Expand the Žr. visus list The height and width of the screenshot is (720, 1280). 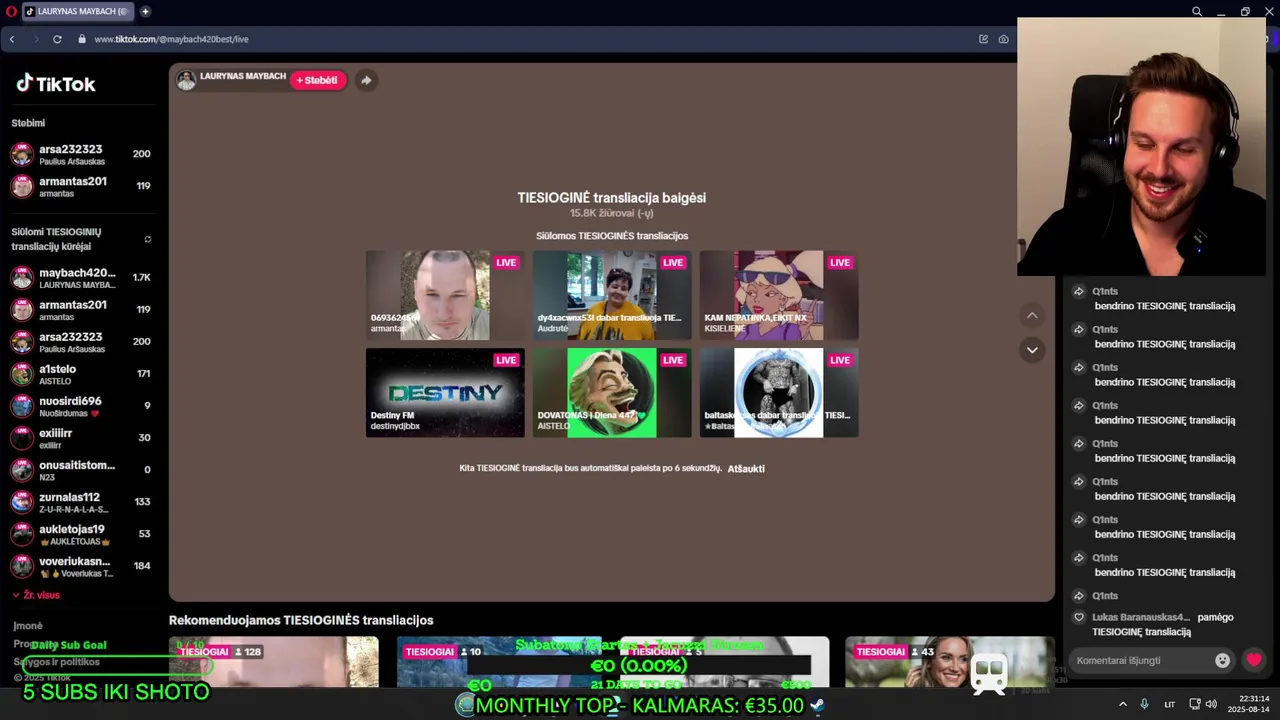[36, 595]
